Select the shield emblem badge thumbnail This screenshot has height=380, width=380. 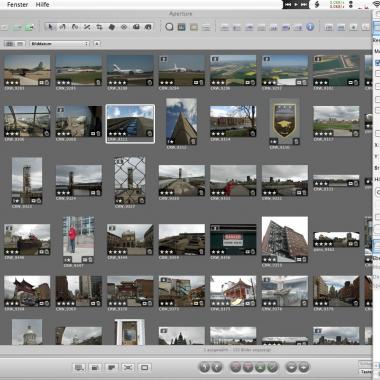pyautogui.click(x=284, y=121)
